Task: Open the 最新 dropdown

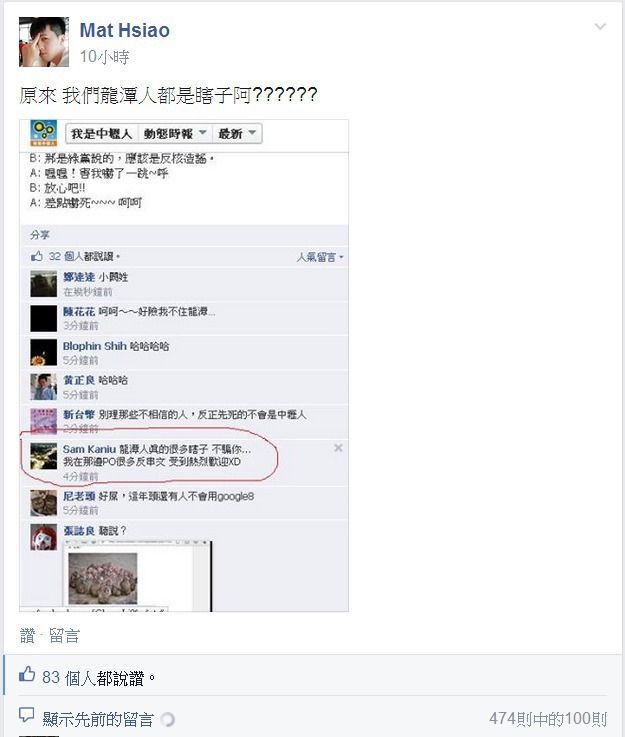Action: (237, 133)
